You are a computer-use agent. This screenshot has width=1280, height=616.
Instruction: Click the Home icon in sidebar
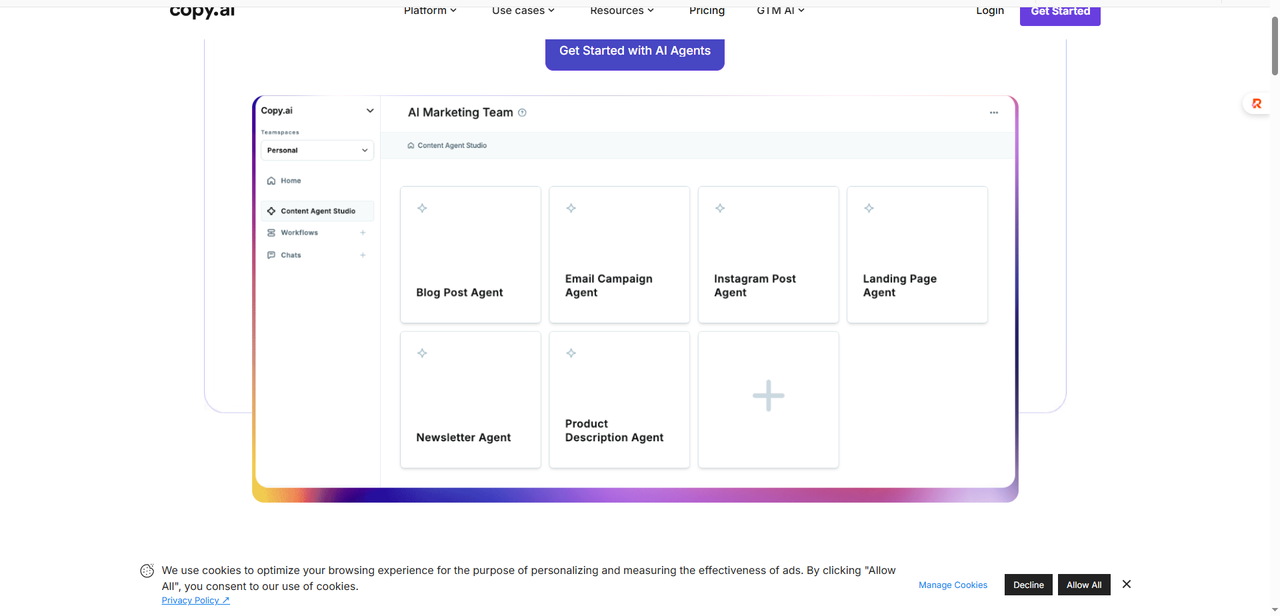click(271, 181)
